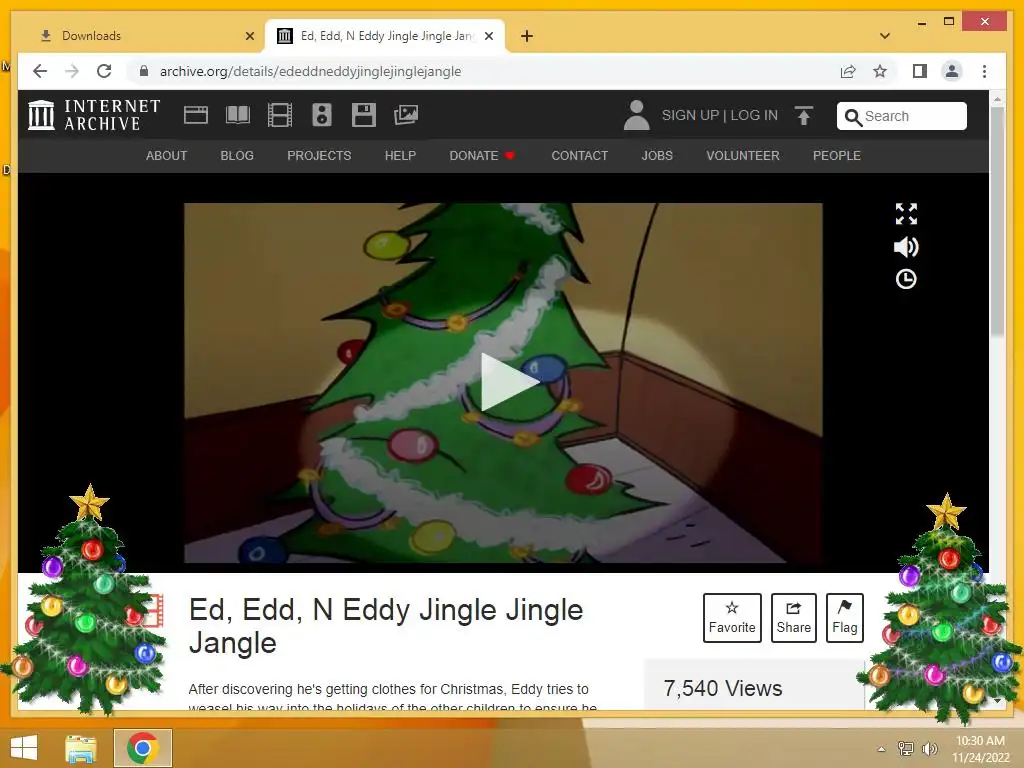The image size is (1024, 768).
Task: Toggle fullscreen video mode
Action: 906,214
